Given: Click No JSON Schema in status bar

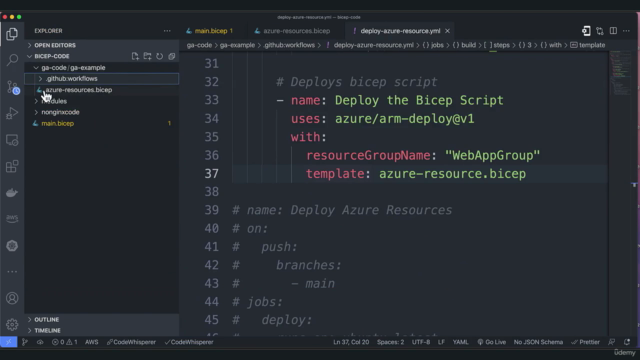Looking at the screenshot, I should (x=538, y=342).
